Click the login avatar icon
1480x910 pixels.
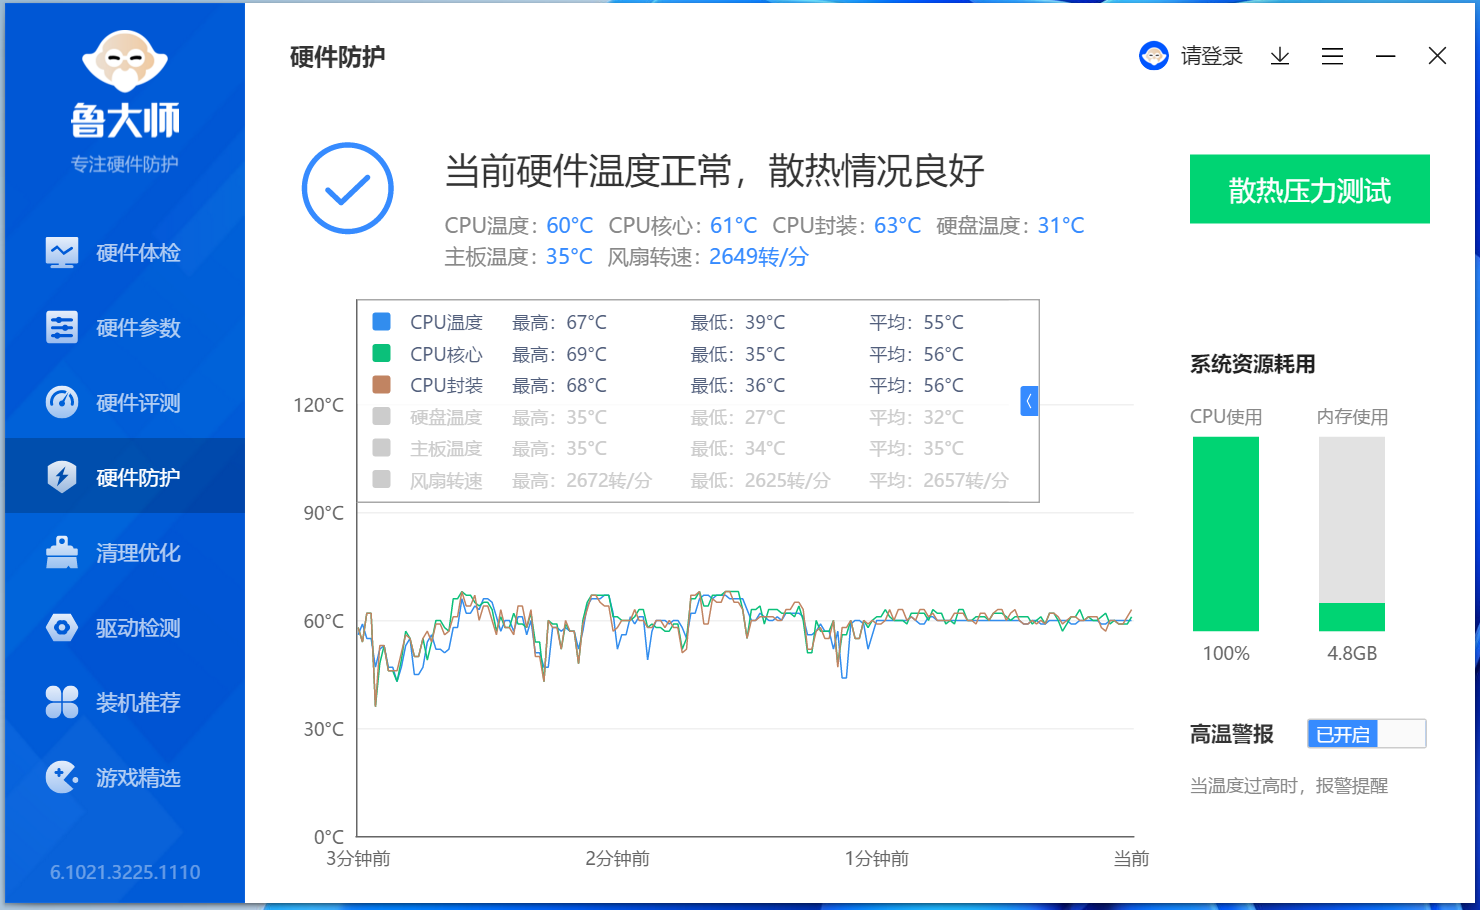tap(1154, 56)
